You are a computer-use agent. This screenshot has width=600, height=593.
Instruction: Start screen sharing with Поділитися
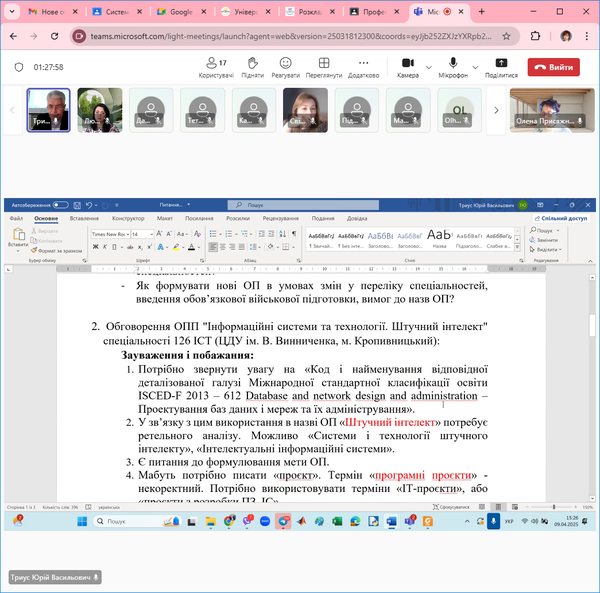501,66
